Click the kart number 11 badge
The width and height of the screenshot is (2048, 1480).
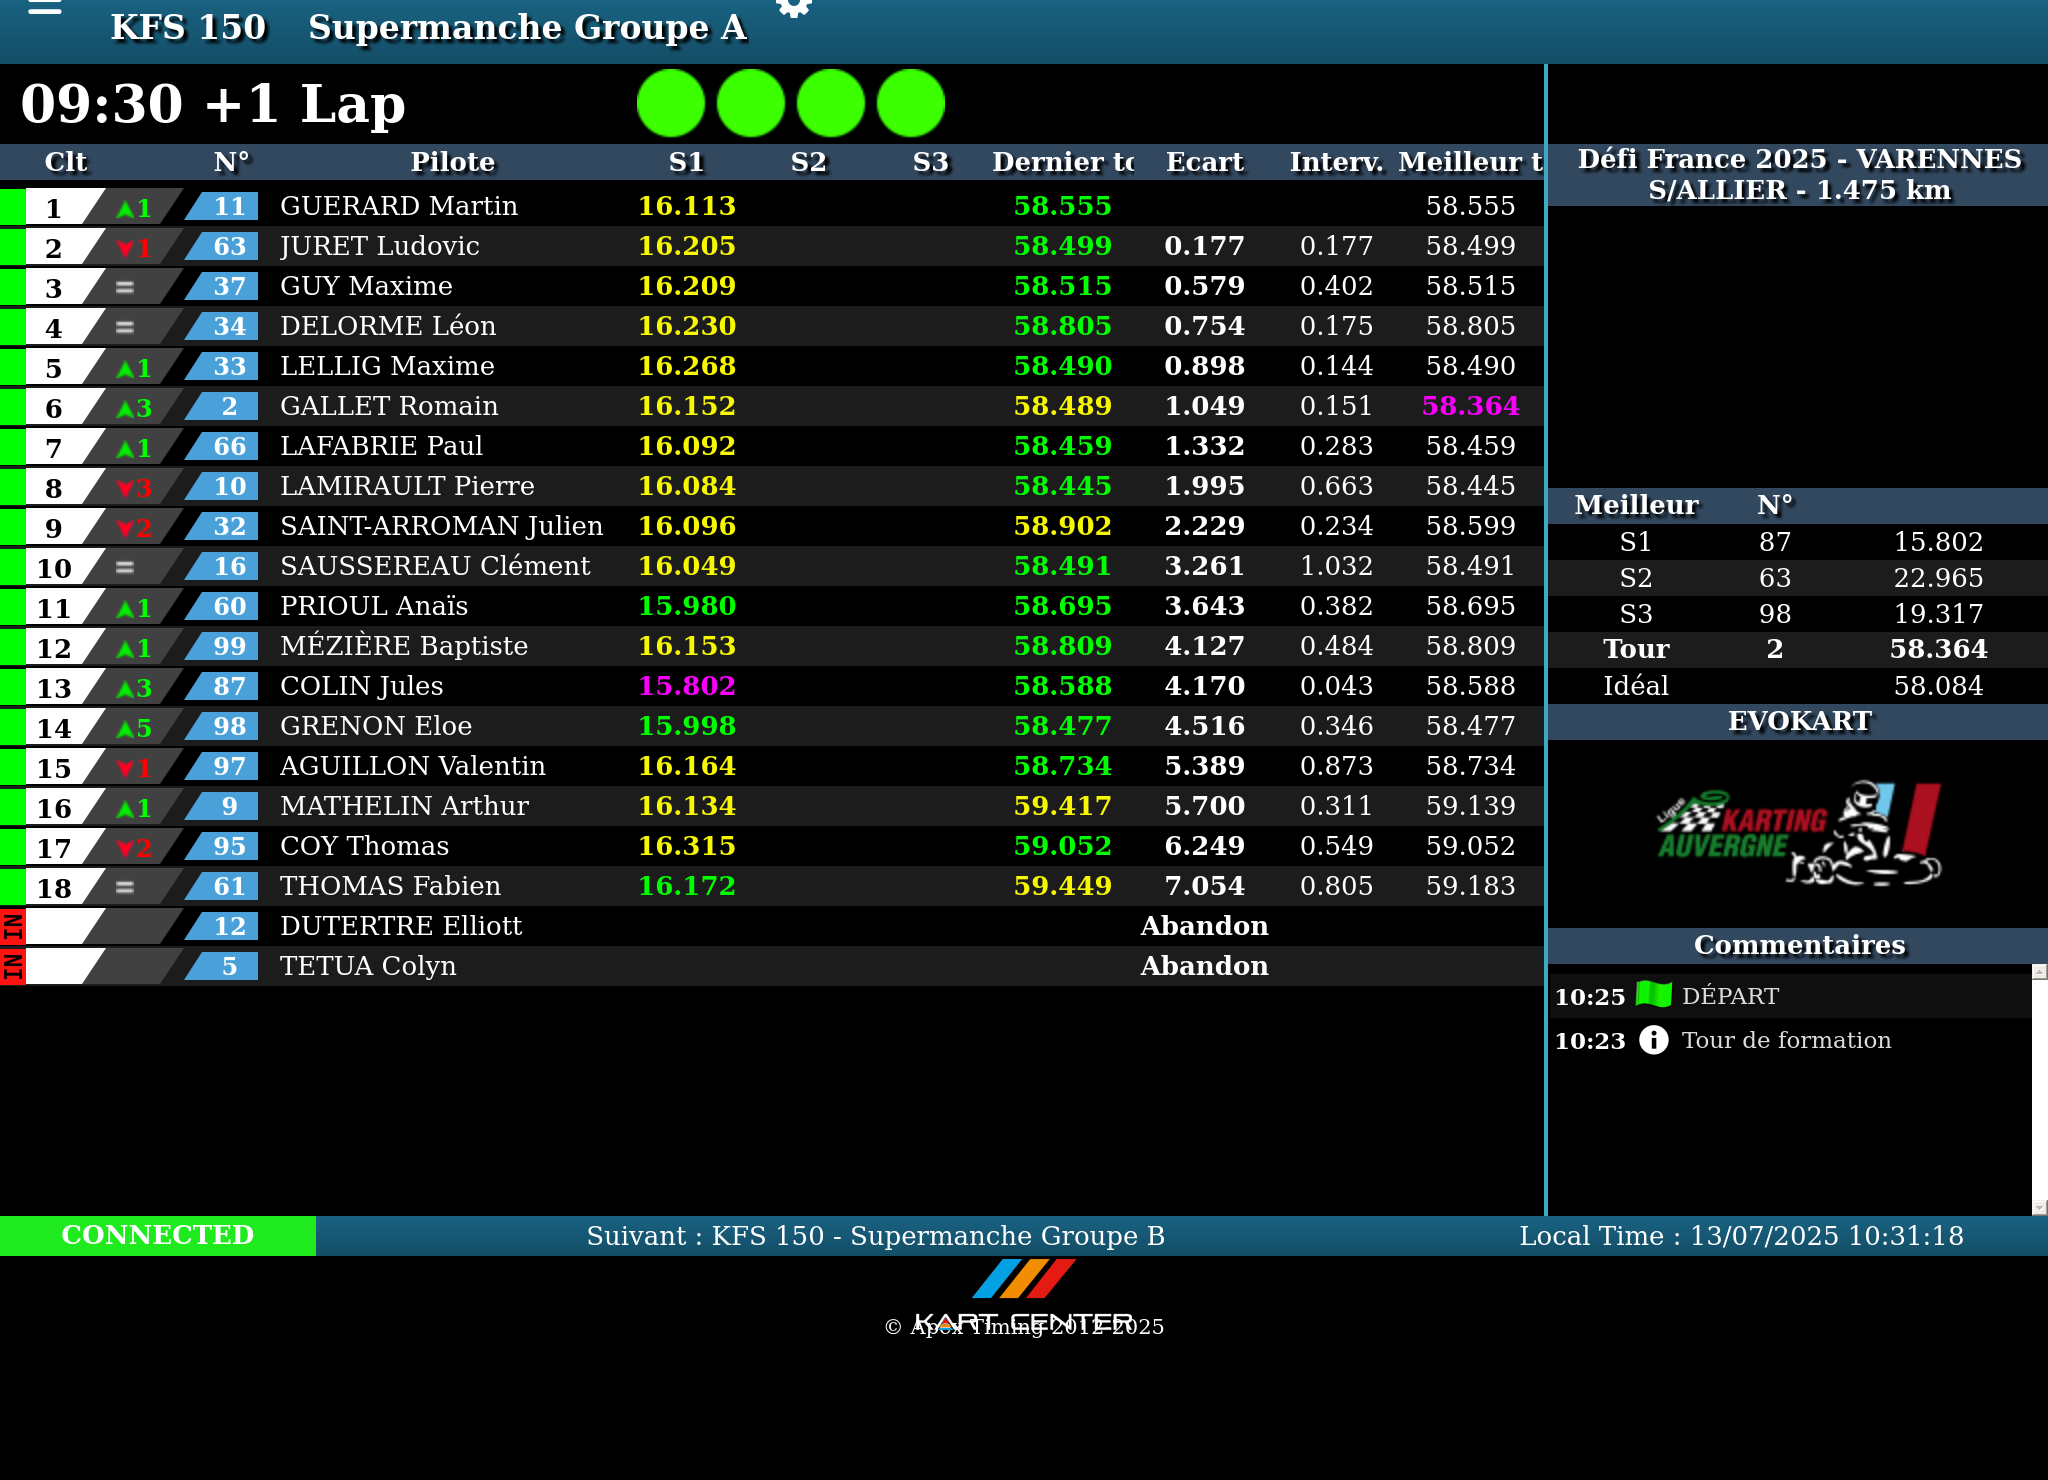229,206
